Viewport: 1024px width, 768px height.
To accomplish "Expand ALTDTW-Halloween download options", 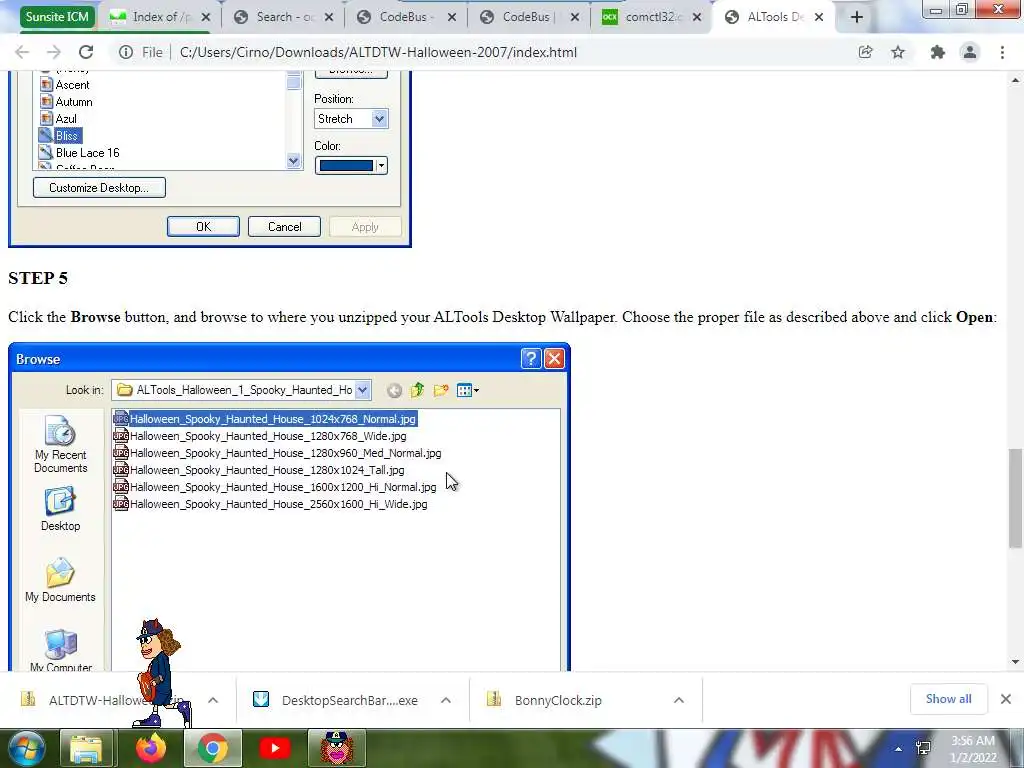I will tap(213, 700).
